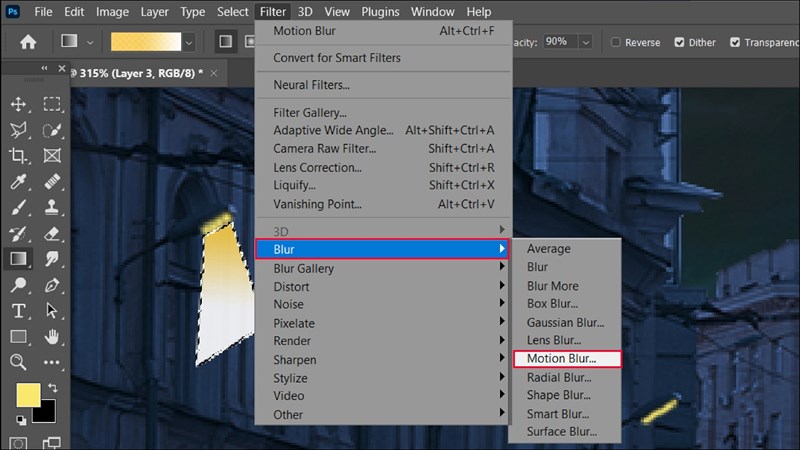
Task: Select the Clone Stamp tool
Action: (52, 207)
